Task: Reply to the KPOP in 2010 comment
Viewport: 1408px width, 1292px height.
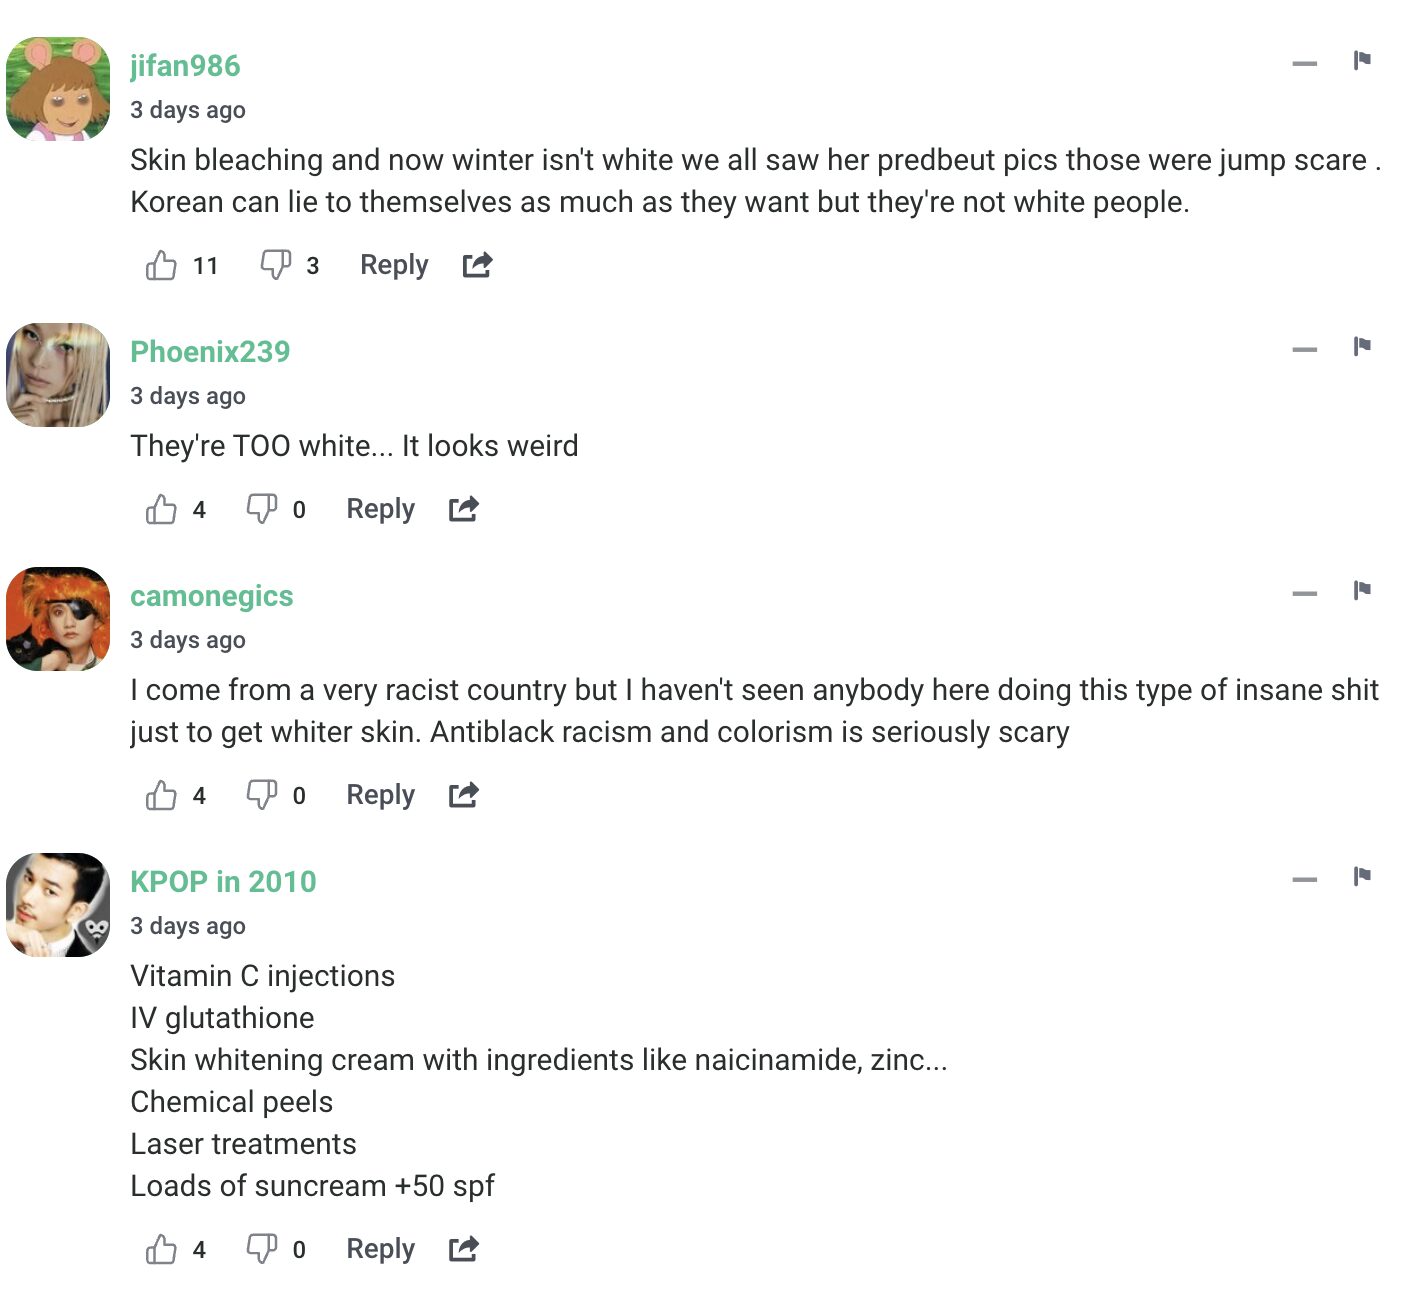Action: 380,1249
